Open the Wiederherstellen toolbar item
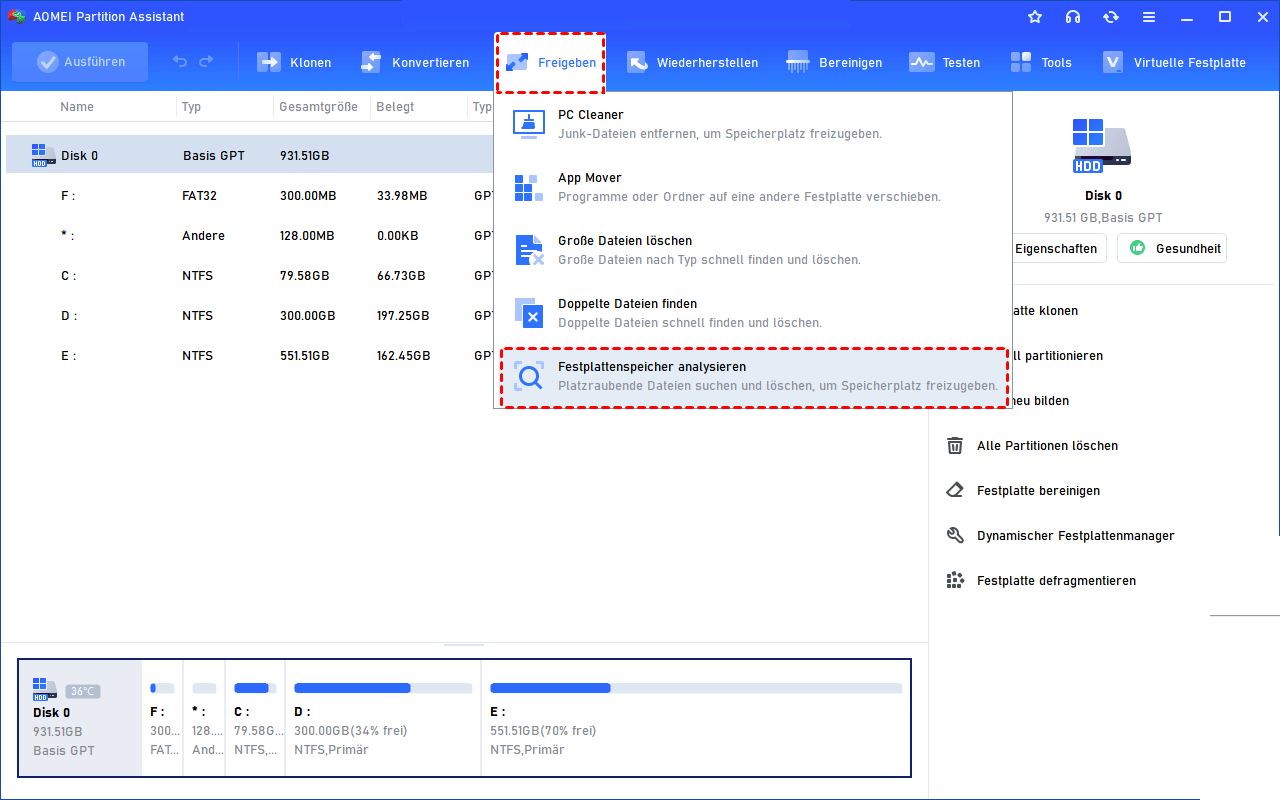This screenshot has height=800, width=1280. (692, 62)
